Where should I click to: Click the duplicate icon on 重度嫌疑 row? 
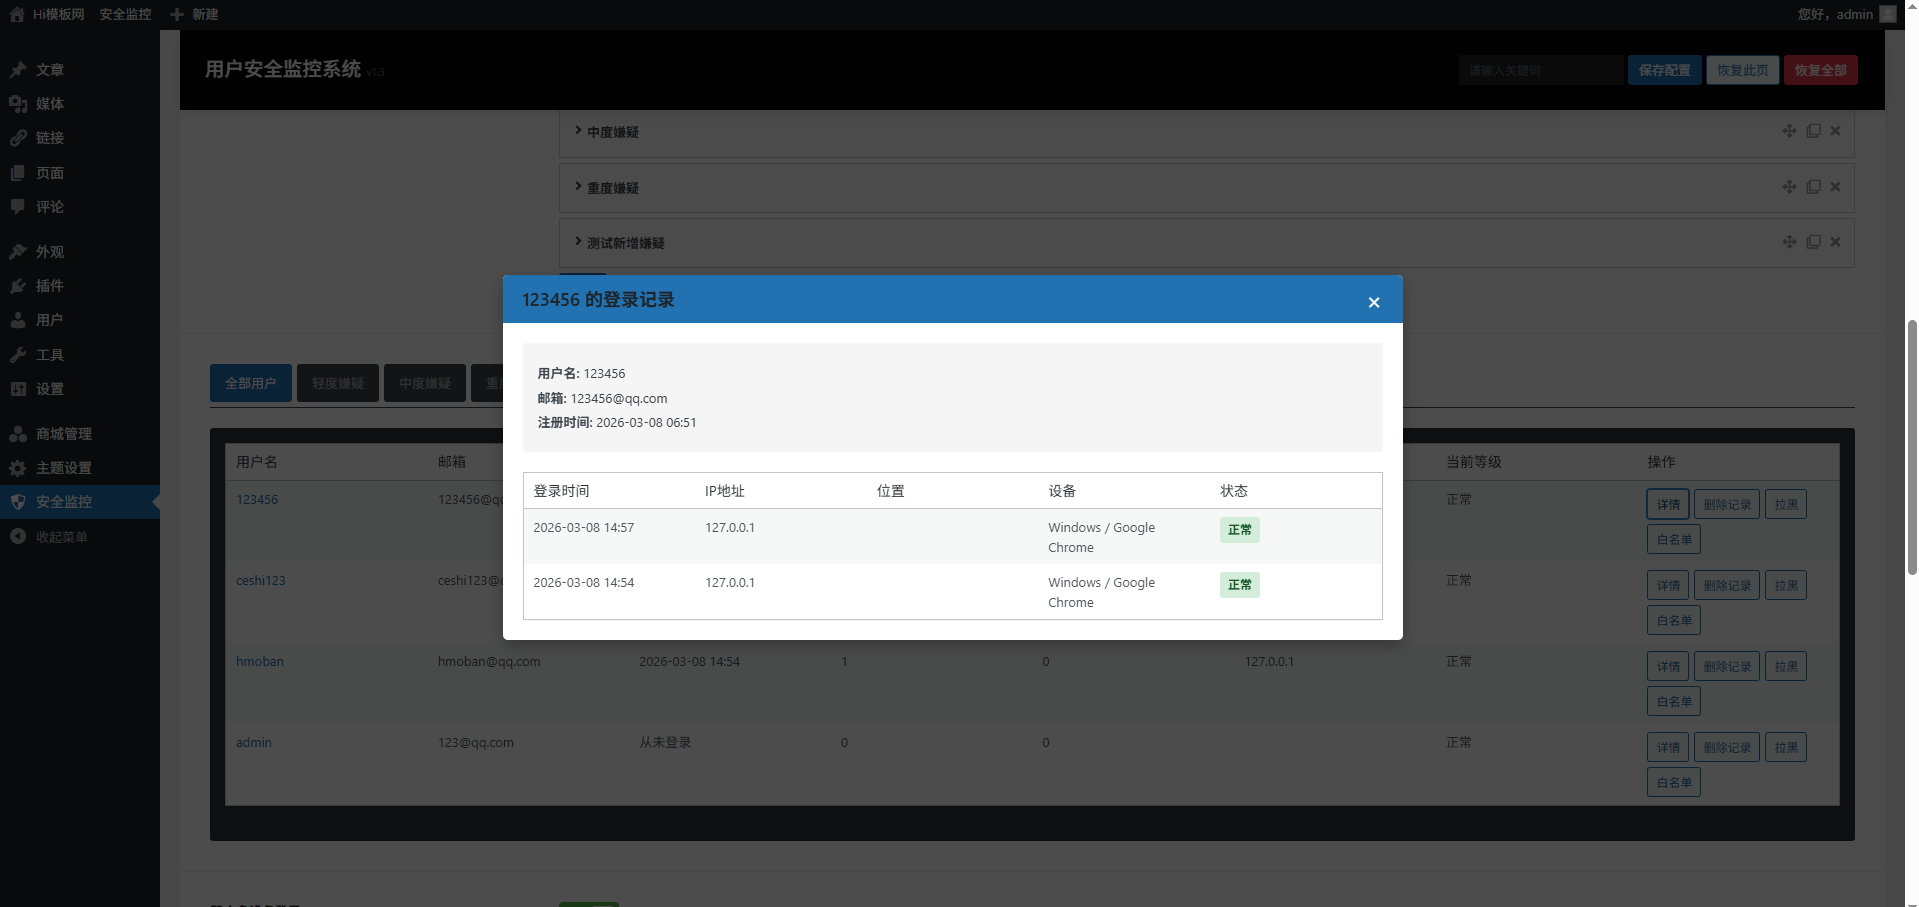[x=1813, y=187]
